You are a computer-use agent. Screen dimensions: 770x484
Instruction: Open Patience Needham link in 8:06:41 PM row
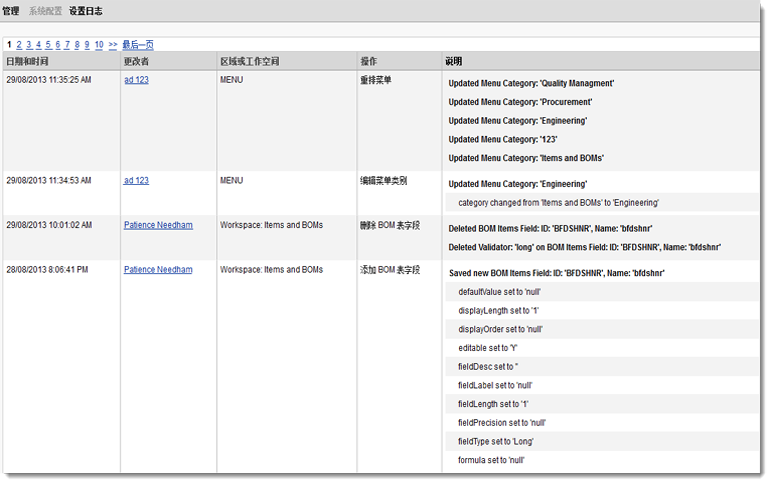(158, 269)
